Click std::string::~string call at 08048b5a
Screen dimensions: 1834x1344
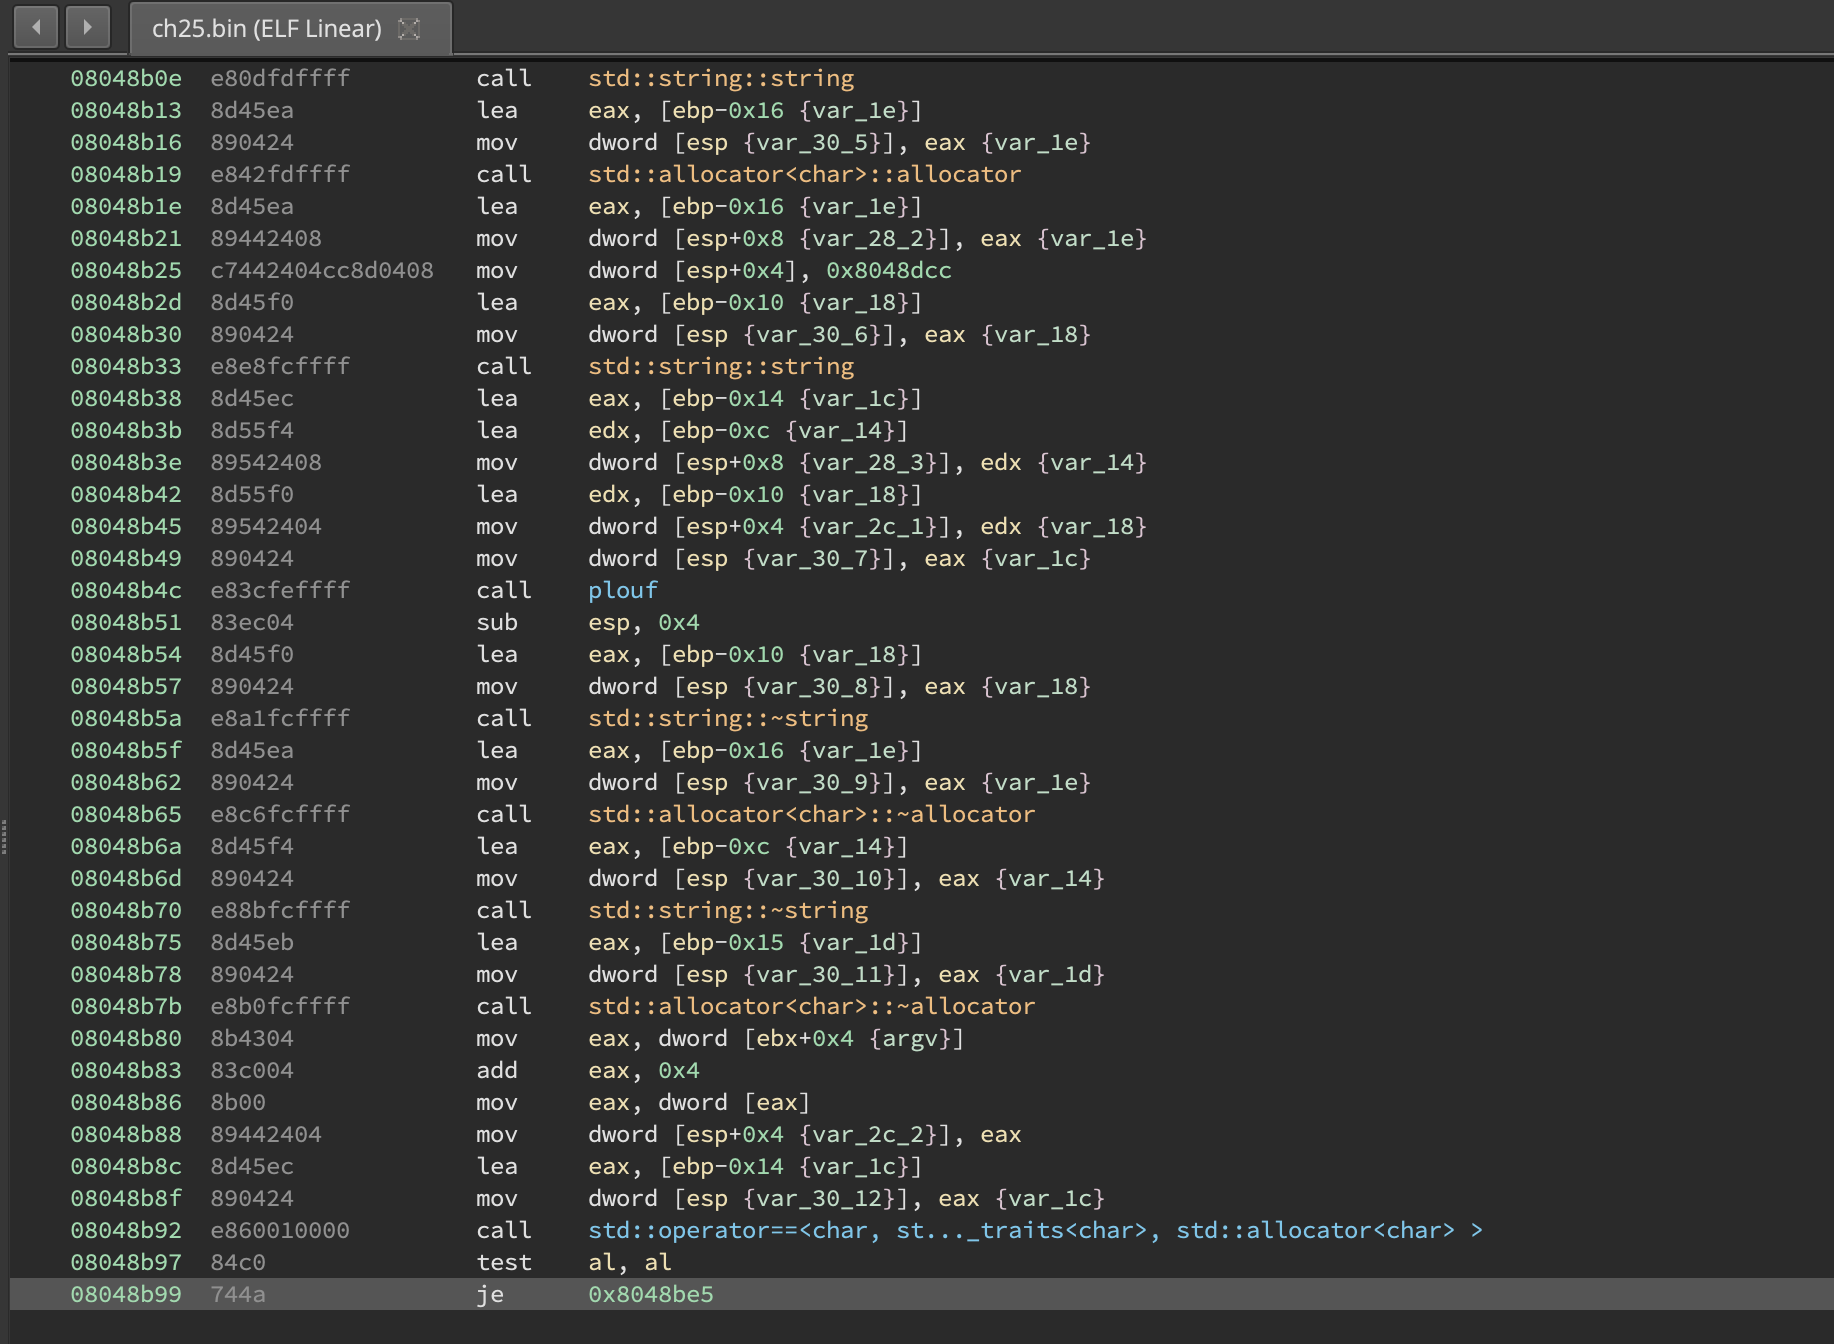click(727, 718)
